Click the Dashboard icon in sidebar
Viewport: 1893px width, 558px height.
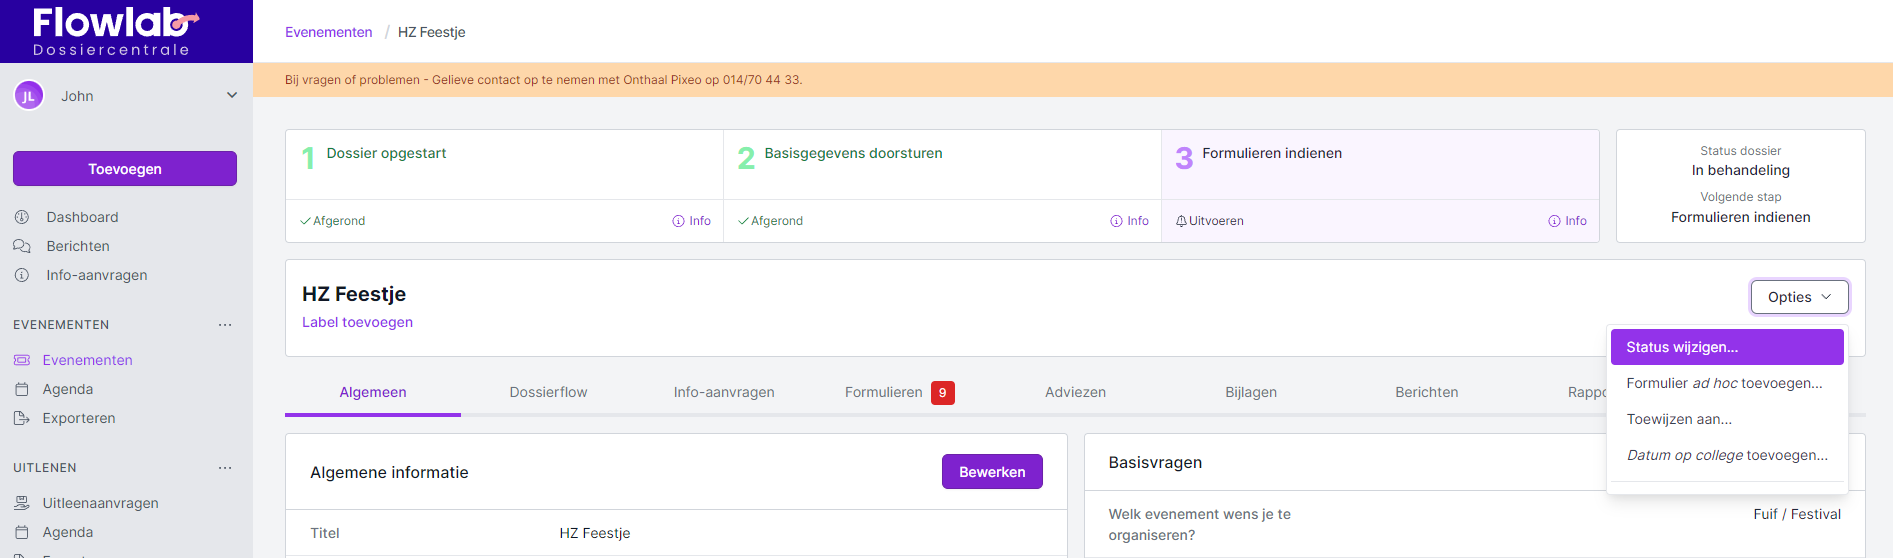click(x=22, y=217)
